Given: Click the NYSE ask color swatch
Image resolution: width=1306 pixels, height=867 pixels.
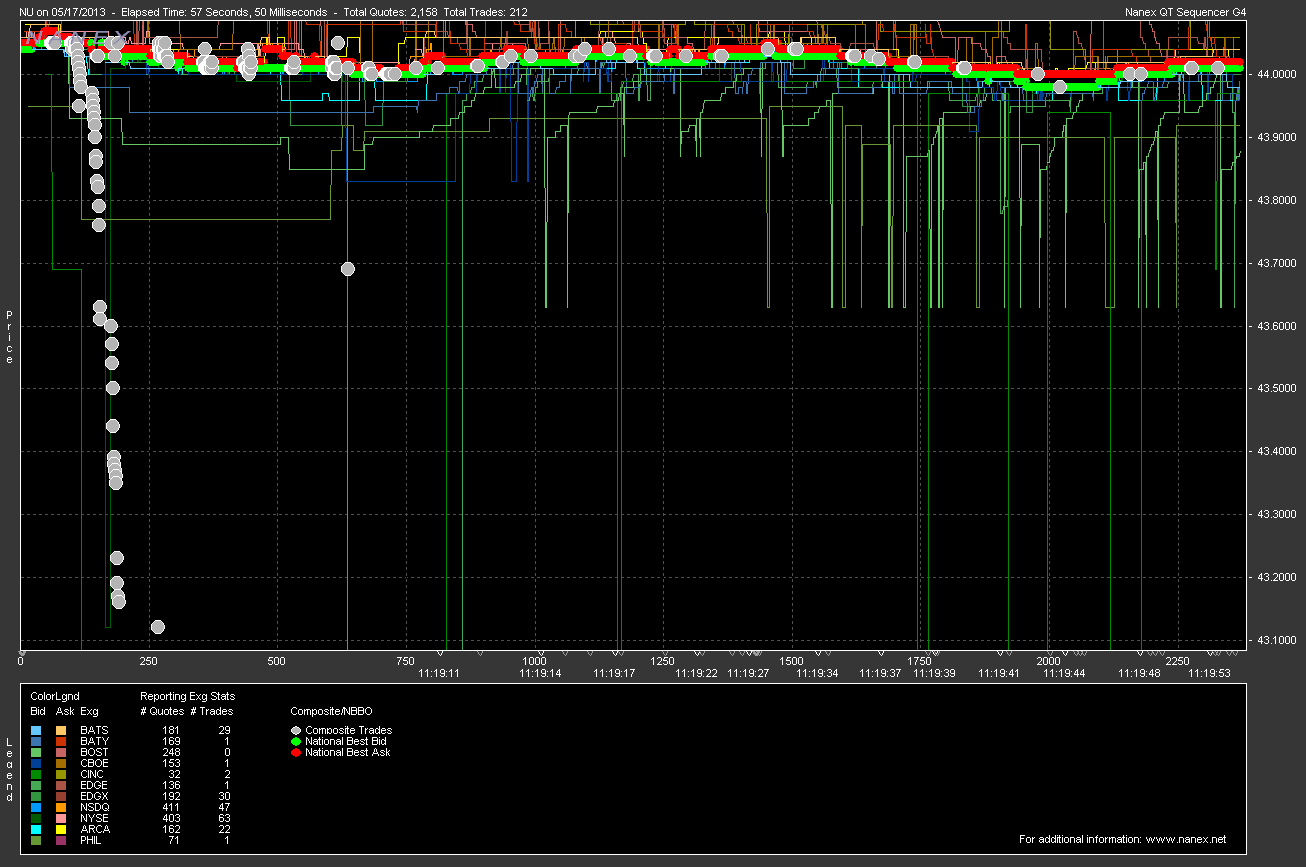Looking at the screenshot, I should (x=61, y=818).
